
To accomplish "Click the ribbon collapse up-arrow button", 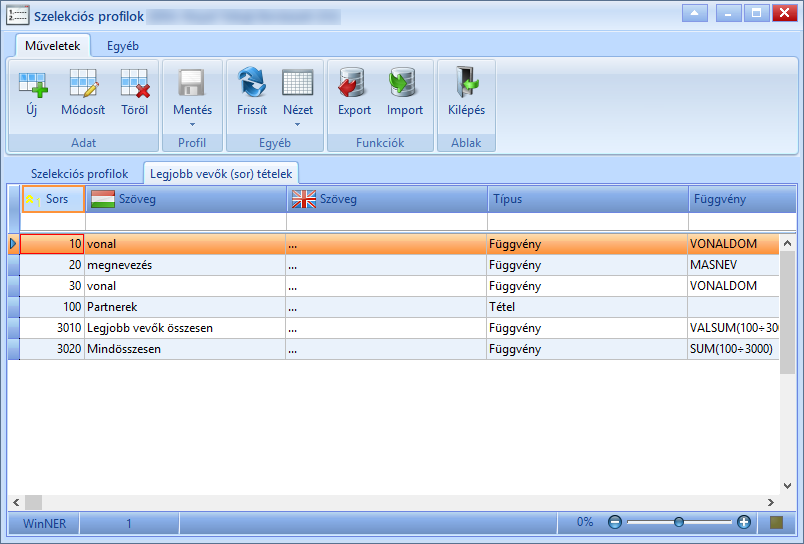I will [695, 13].
